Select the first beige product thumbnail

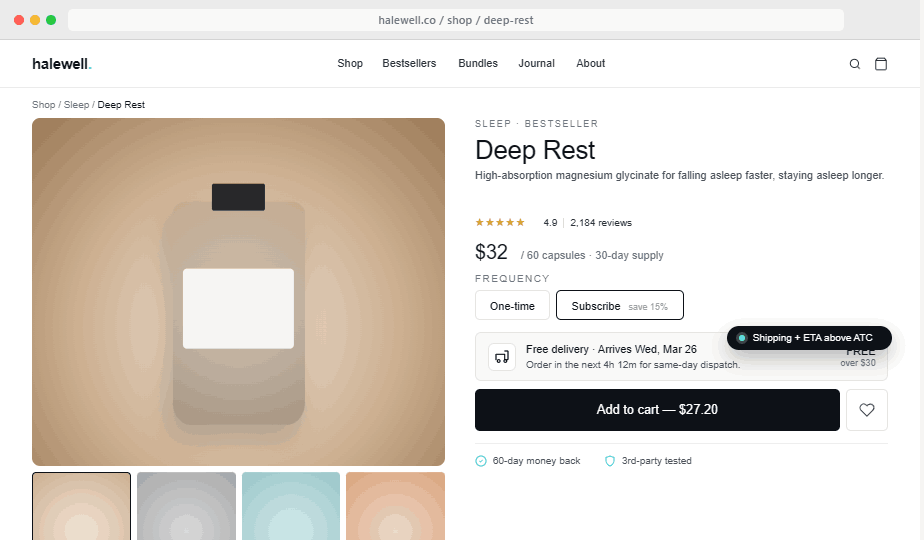[x=81, y=506]
